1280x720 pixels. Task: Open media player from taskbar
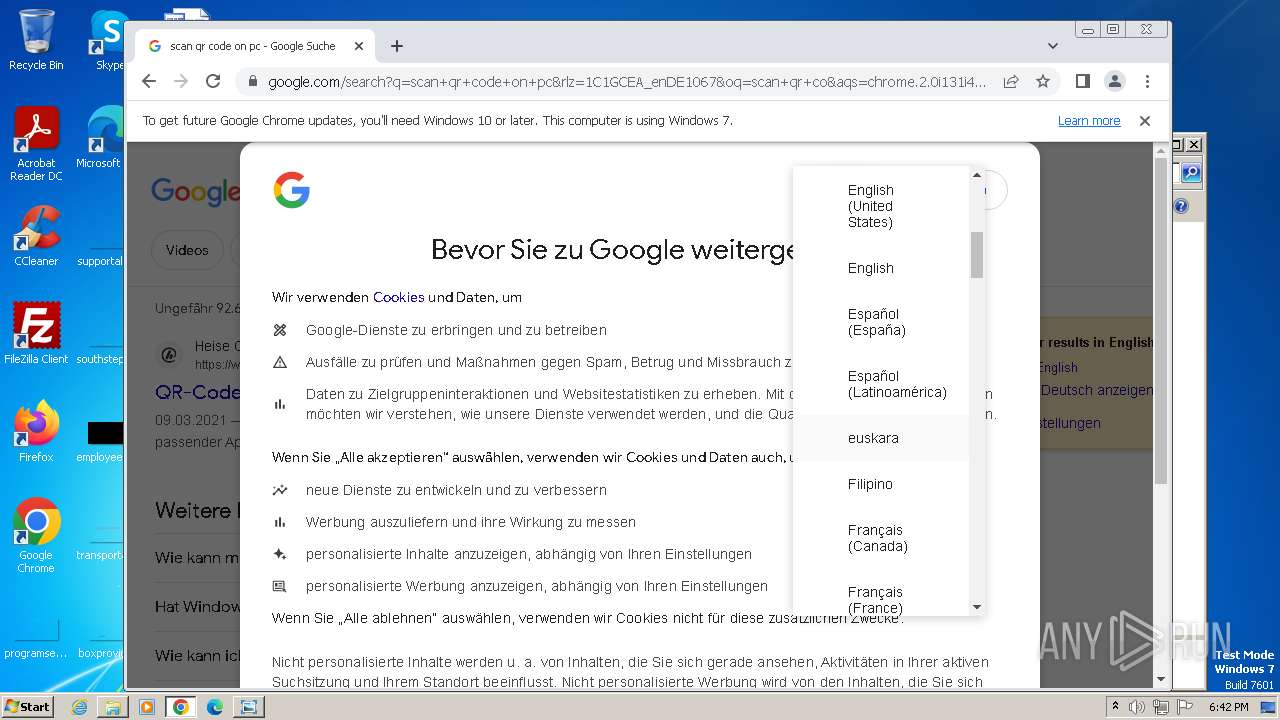[x=147, y=706]
